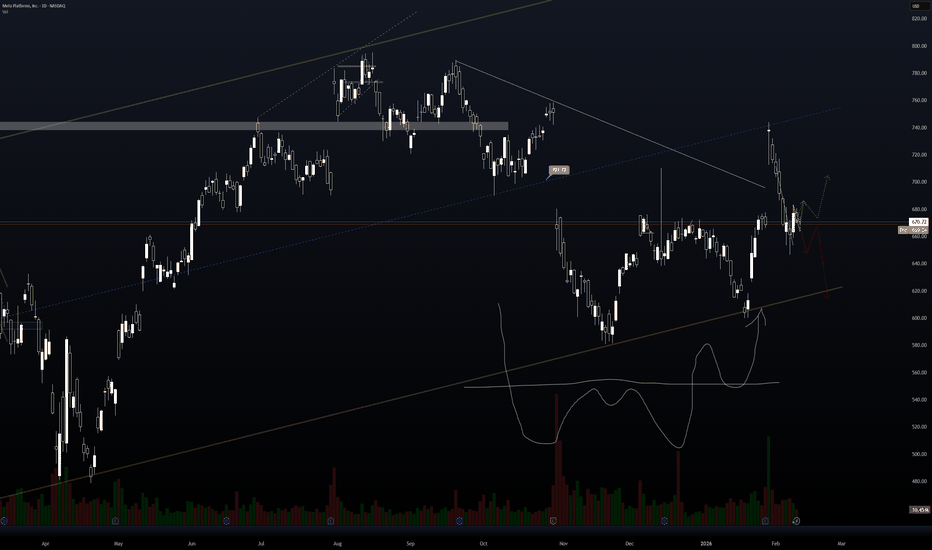The height and width of the screenshot is (550, 932).
Task: Click the 480.00 price axis label
Action: point(919,481)
